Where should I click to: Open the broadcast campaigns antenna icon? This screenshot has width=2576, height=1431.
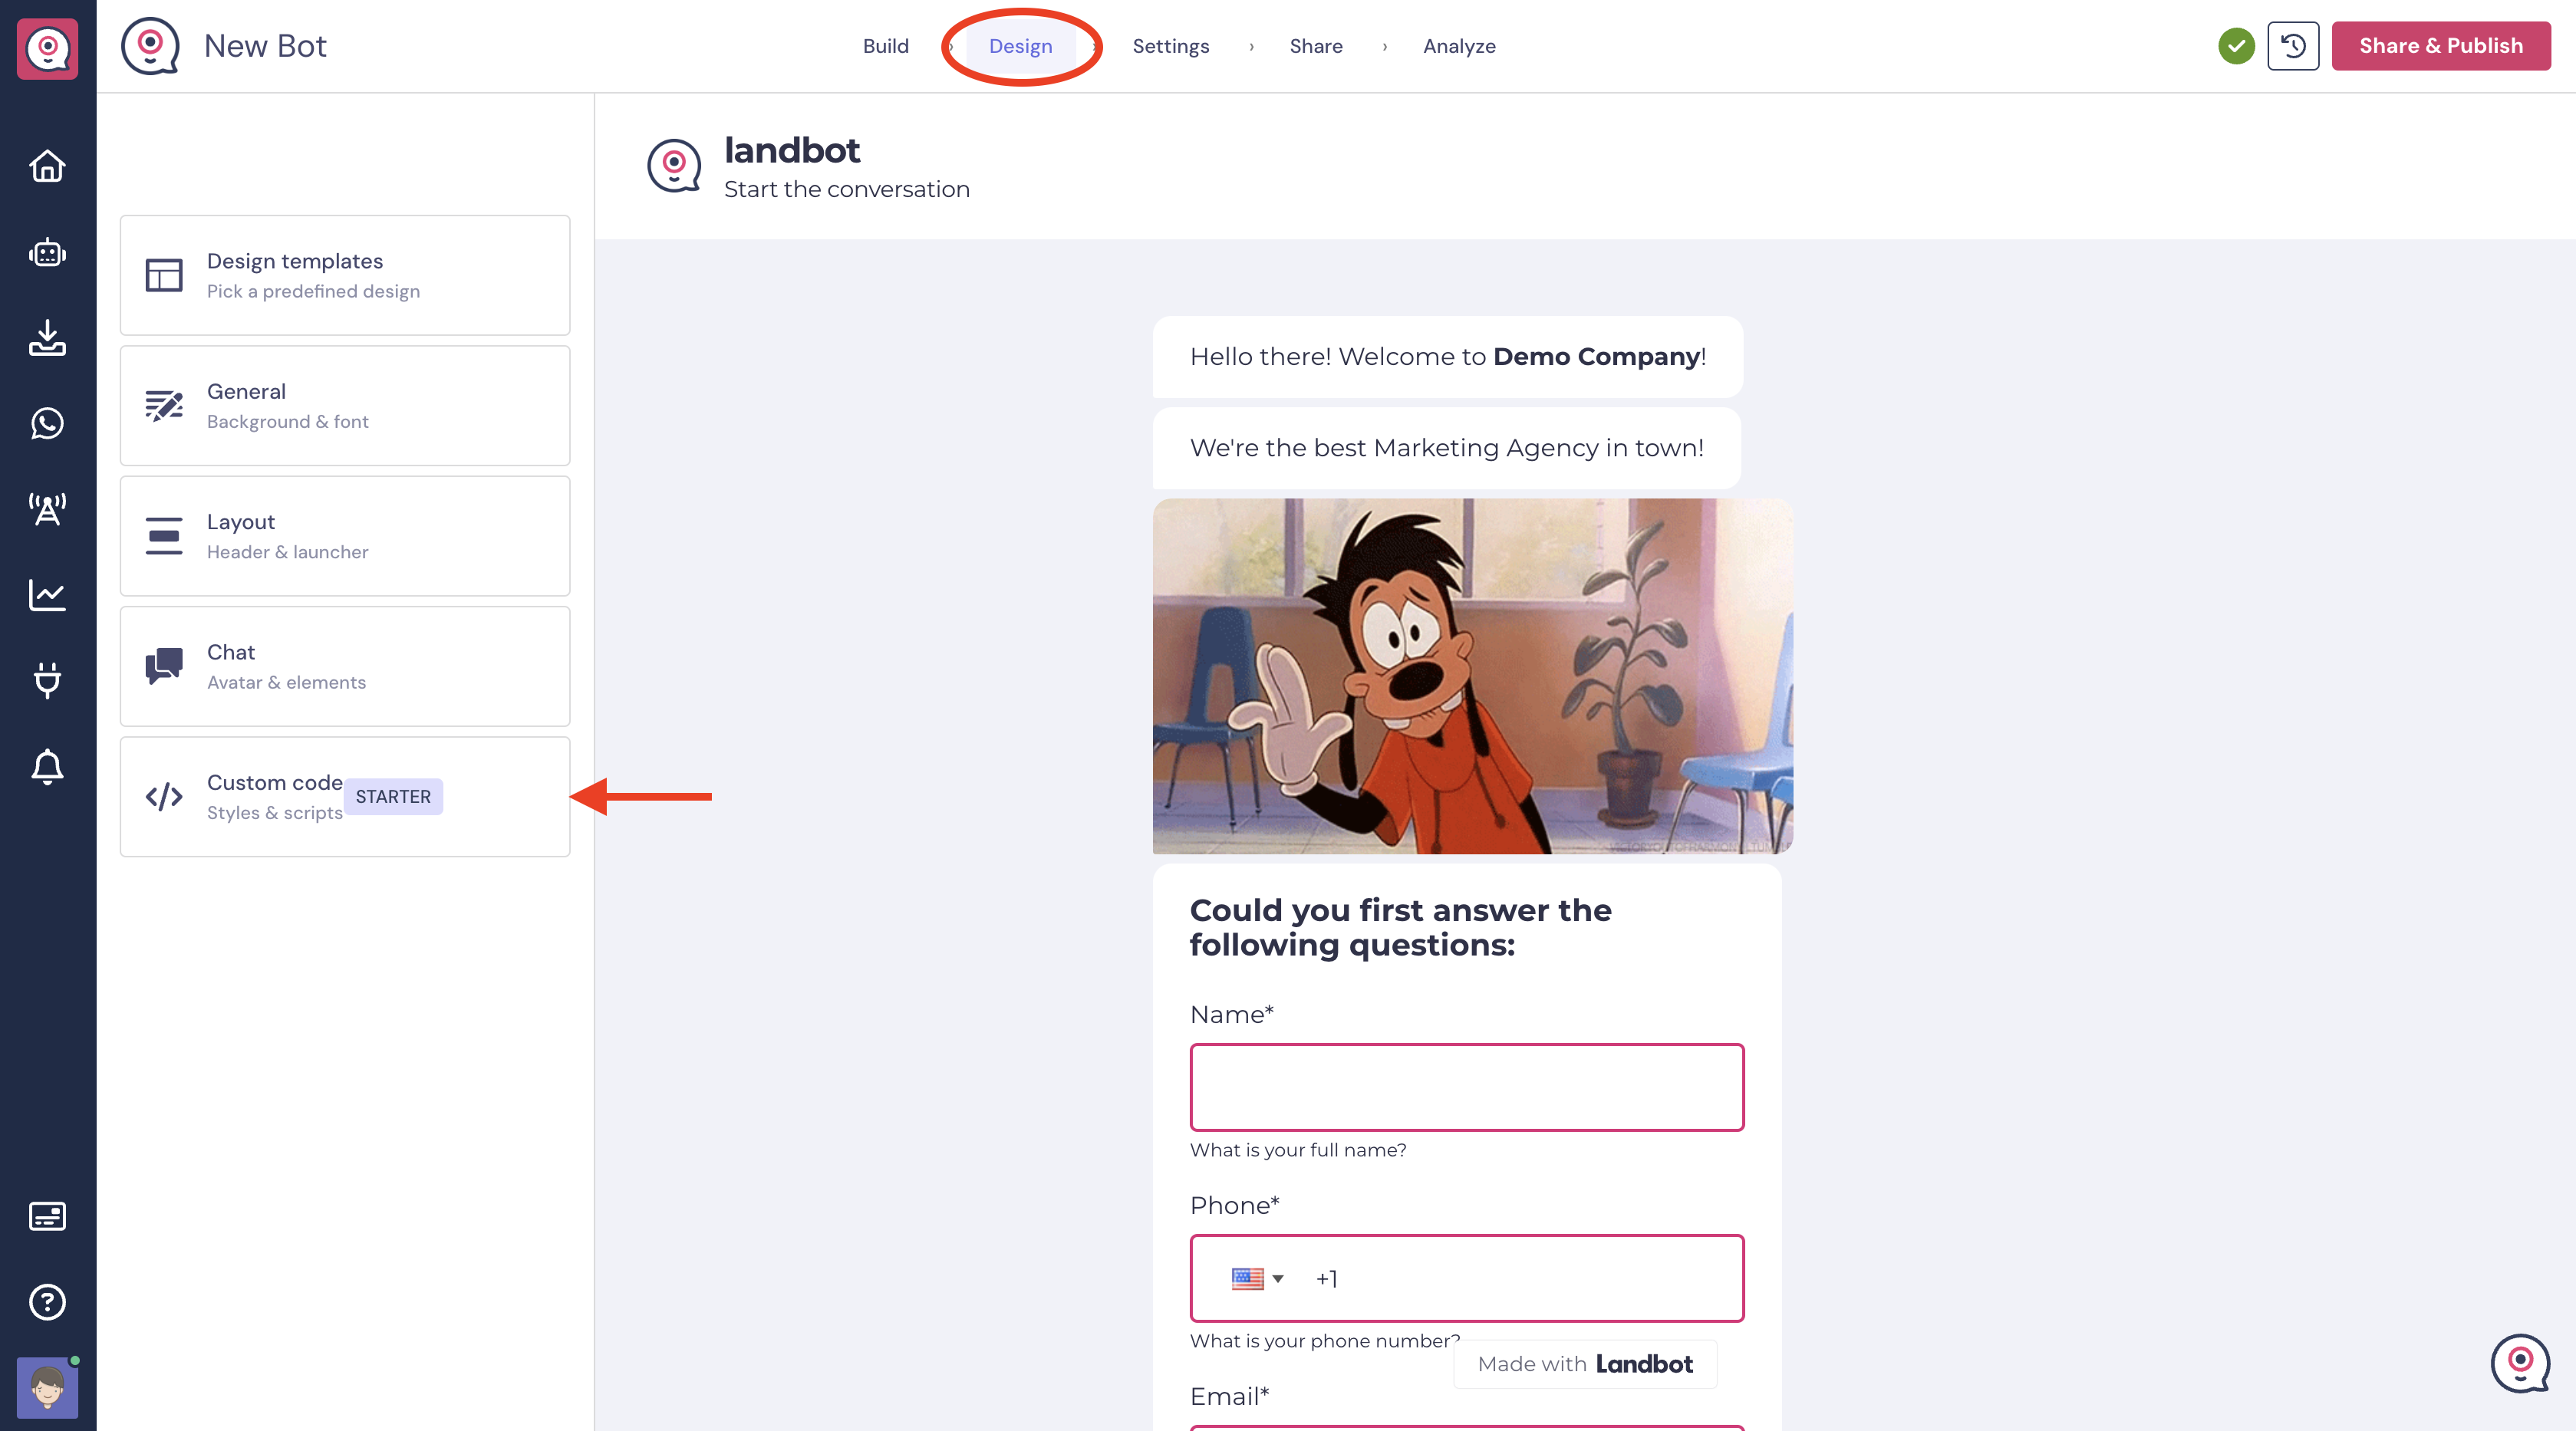coord(47,509)
